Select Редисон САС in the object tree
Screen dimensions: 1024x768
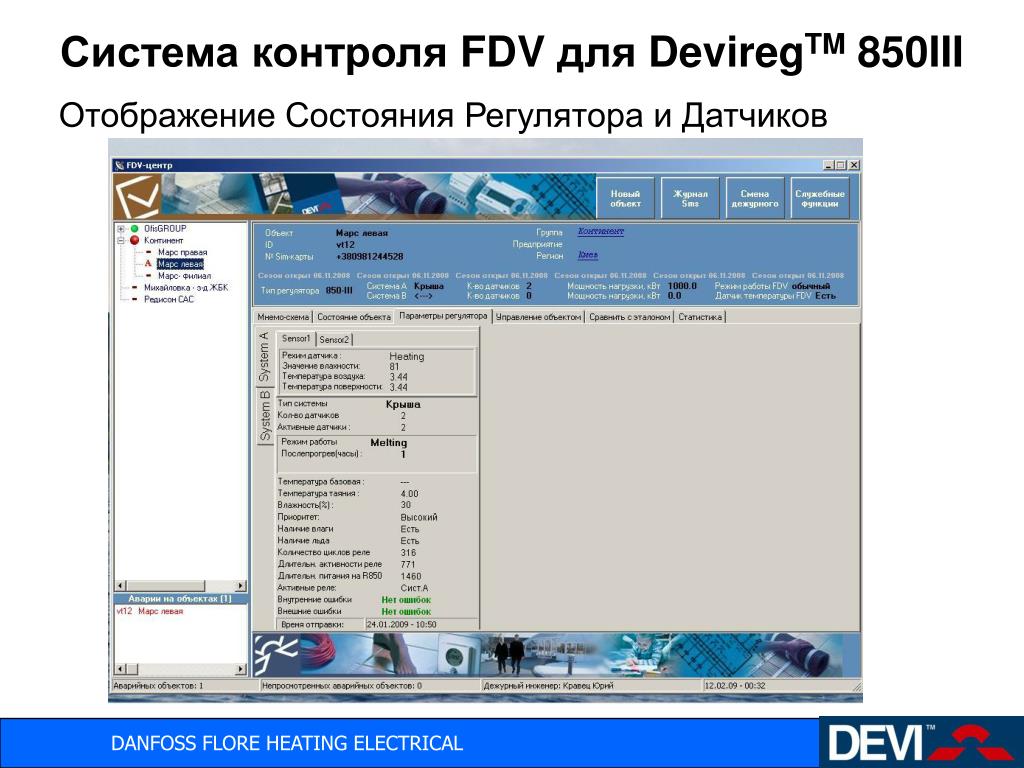pyautogui.click(x=169, y=299)
